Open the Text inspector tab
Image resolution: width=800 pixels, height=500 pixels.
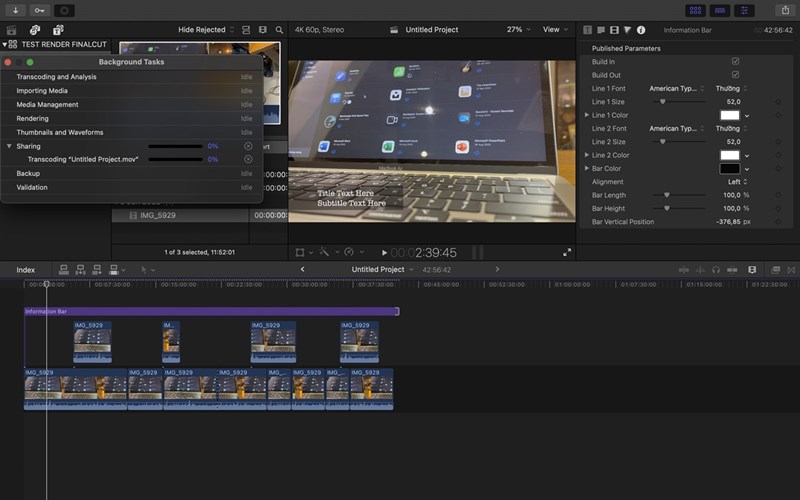pos(601,30)
